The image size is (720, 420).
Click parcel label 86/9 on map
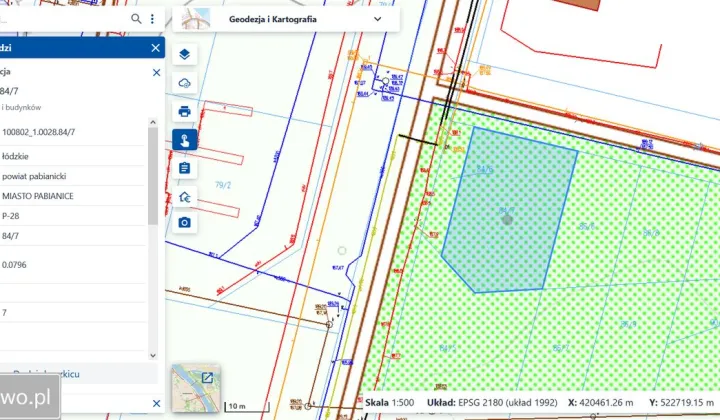pyautogui.click(x=628, y=324)
